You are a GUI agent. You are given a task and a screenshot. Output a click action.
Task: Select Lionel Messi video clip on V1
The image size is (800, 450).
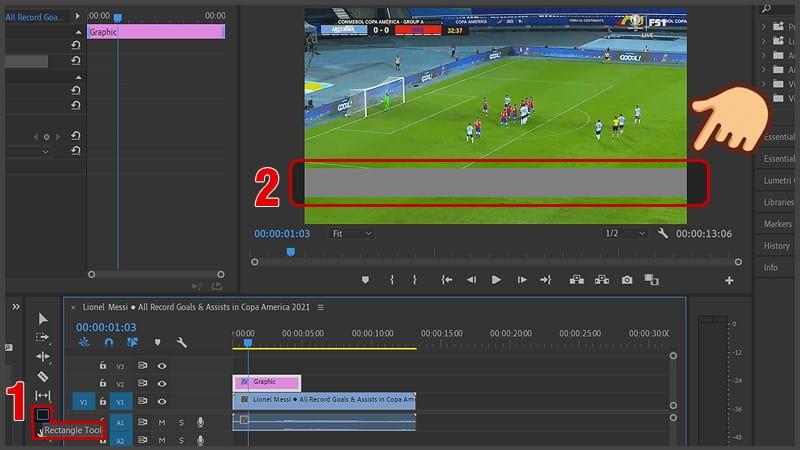pos(324,401)
